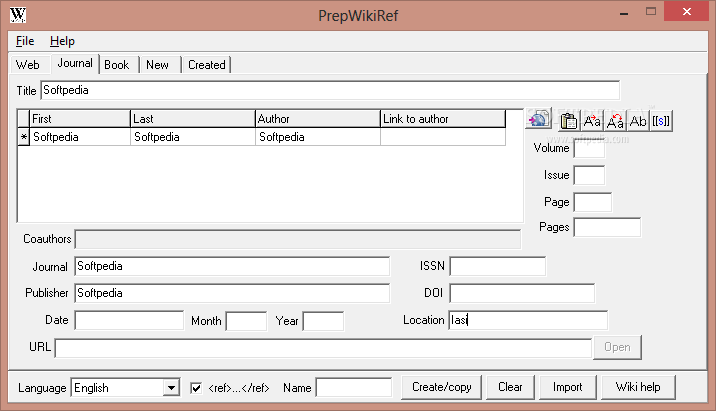Expand the Language dropdown arrow
The width and height of the screenshot is (716, 411).
pyautogui.click(x=171, y=388)
